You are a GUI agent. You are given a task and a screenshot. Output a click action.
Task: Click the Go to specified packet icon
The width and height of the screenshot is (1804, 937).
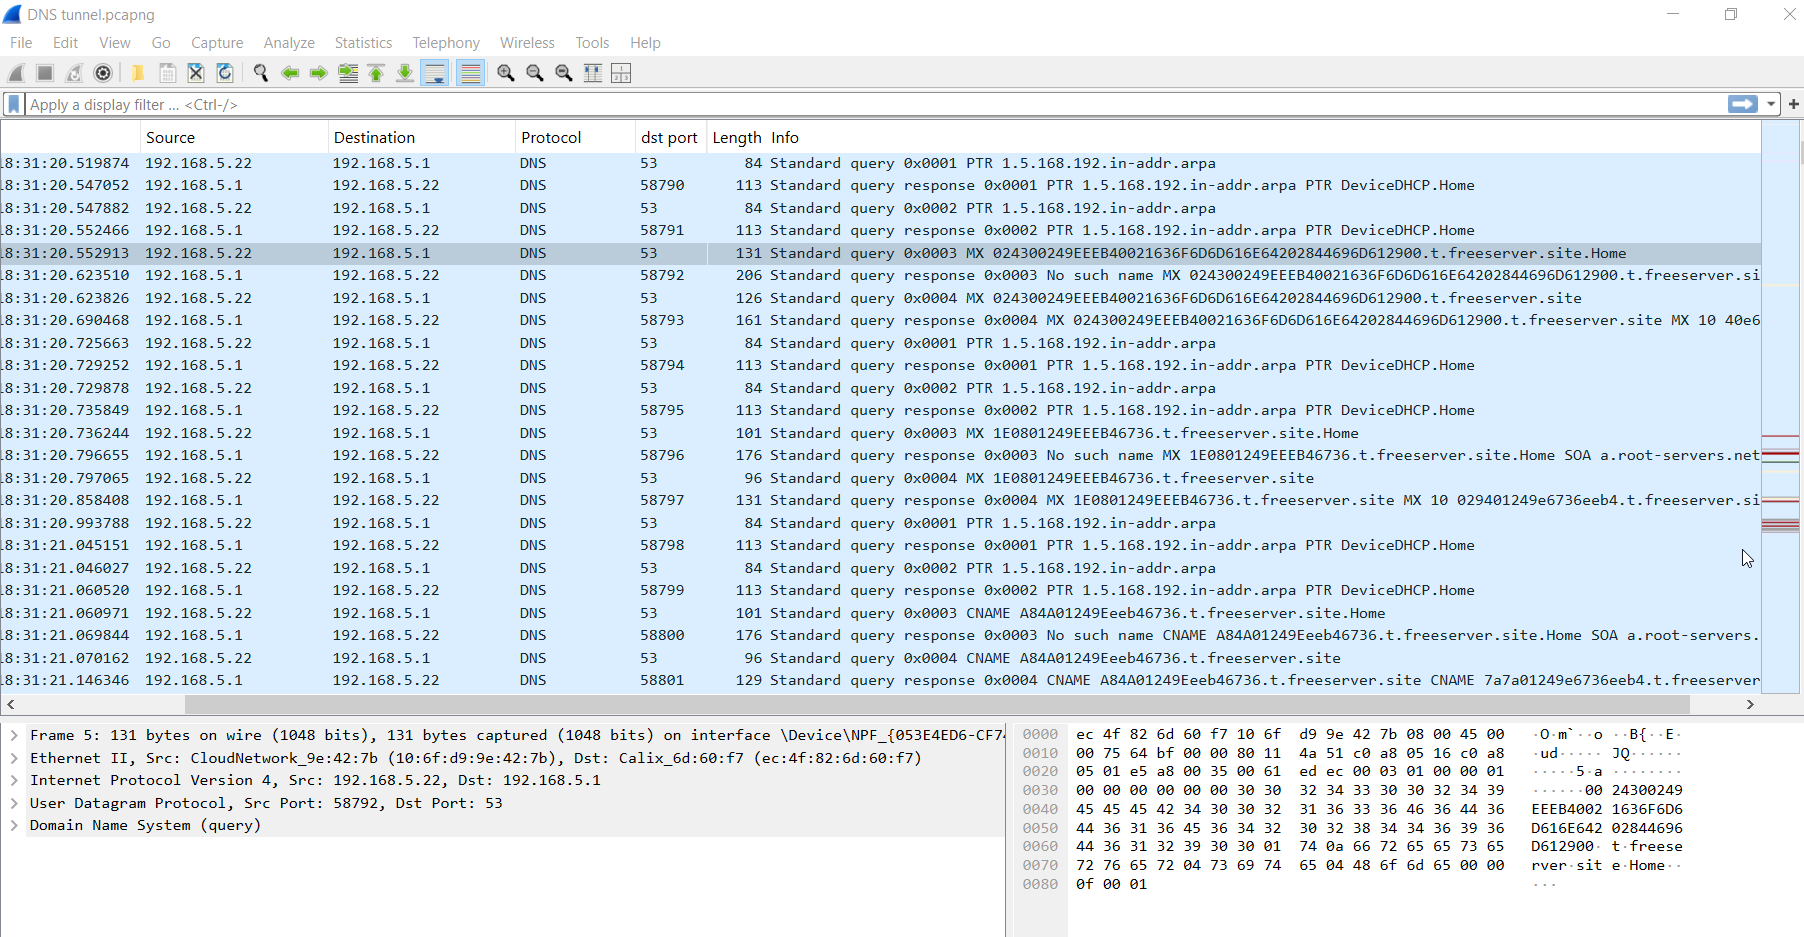(347, 73)
